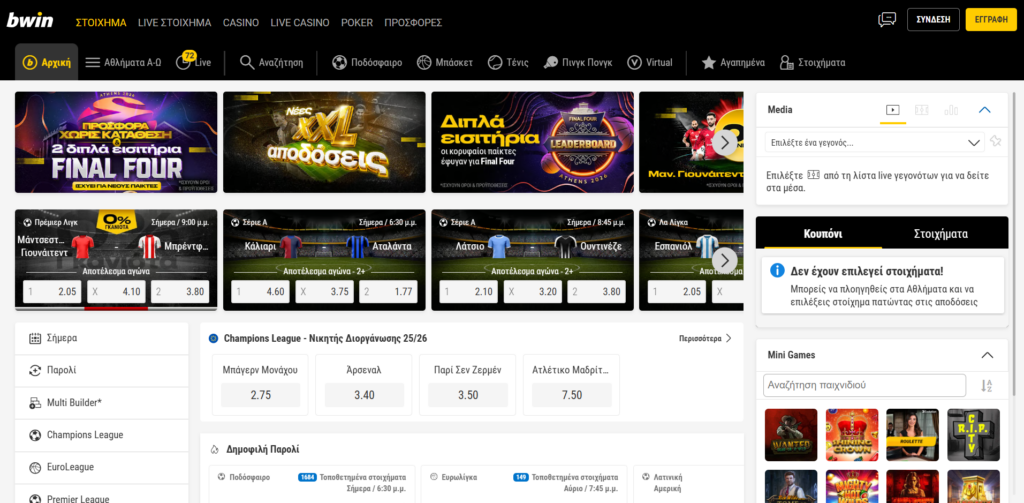Image resolution: width=1024 pixels, height=503 pixels.
Task: Select the Στοιχήματα betslip tab
Action: point(940,233)
